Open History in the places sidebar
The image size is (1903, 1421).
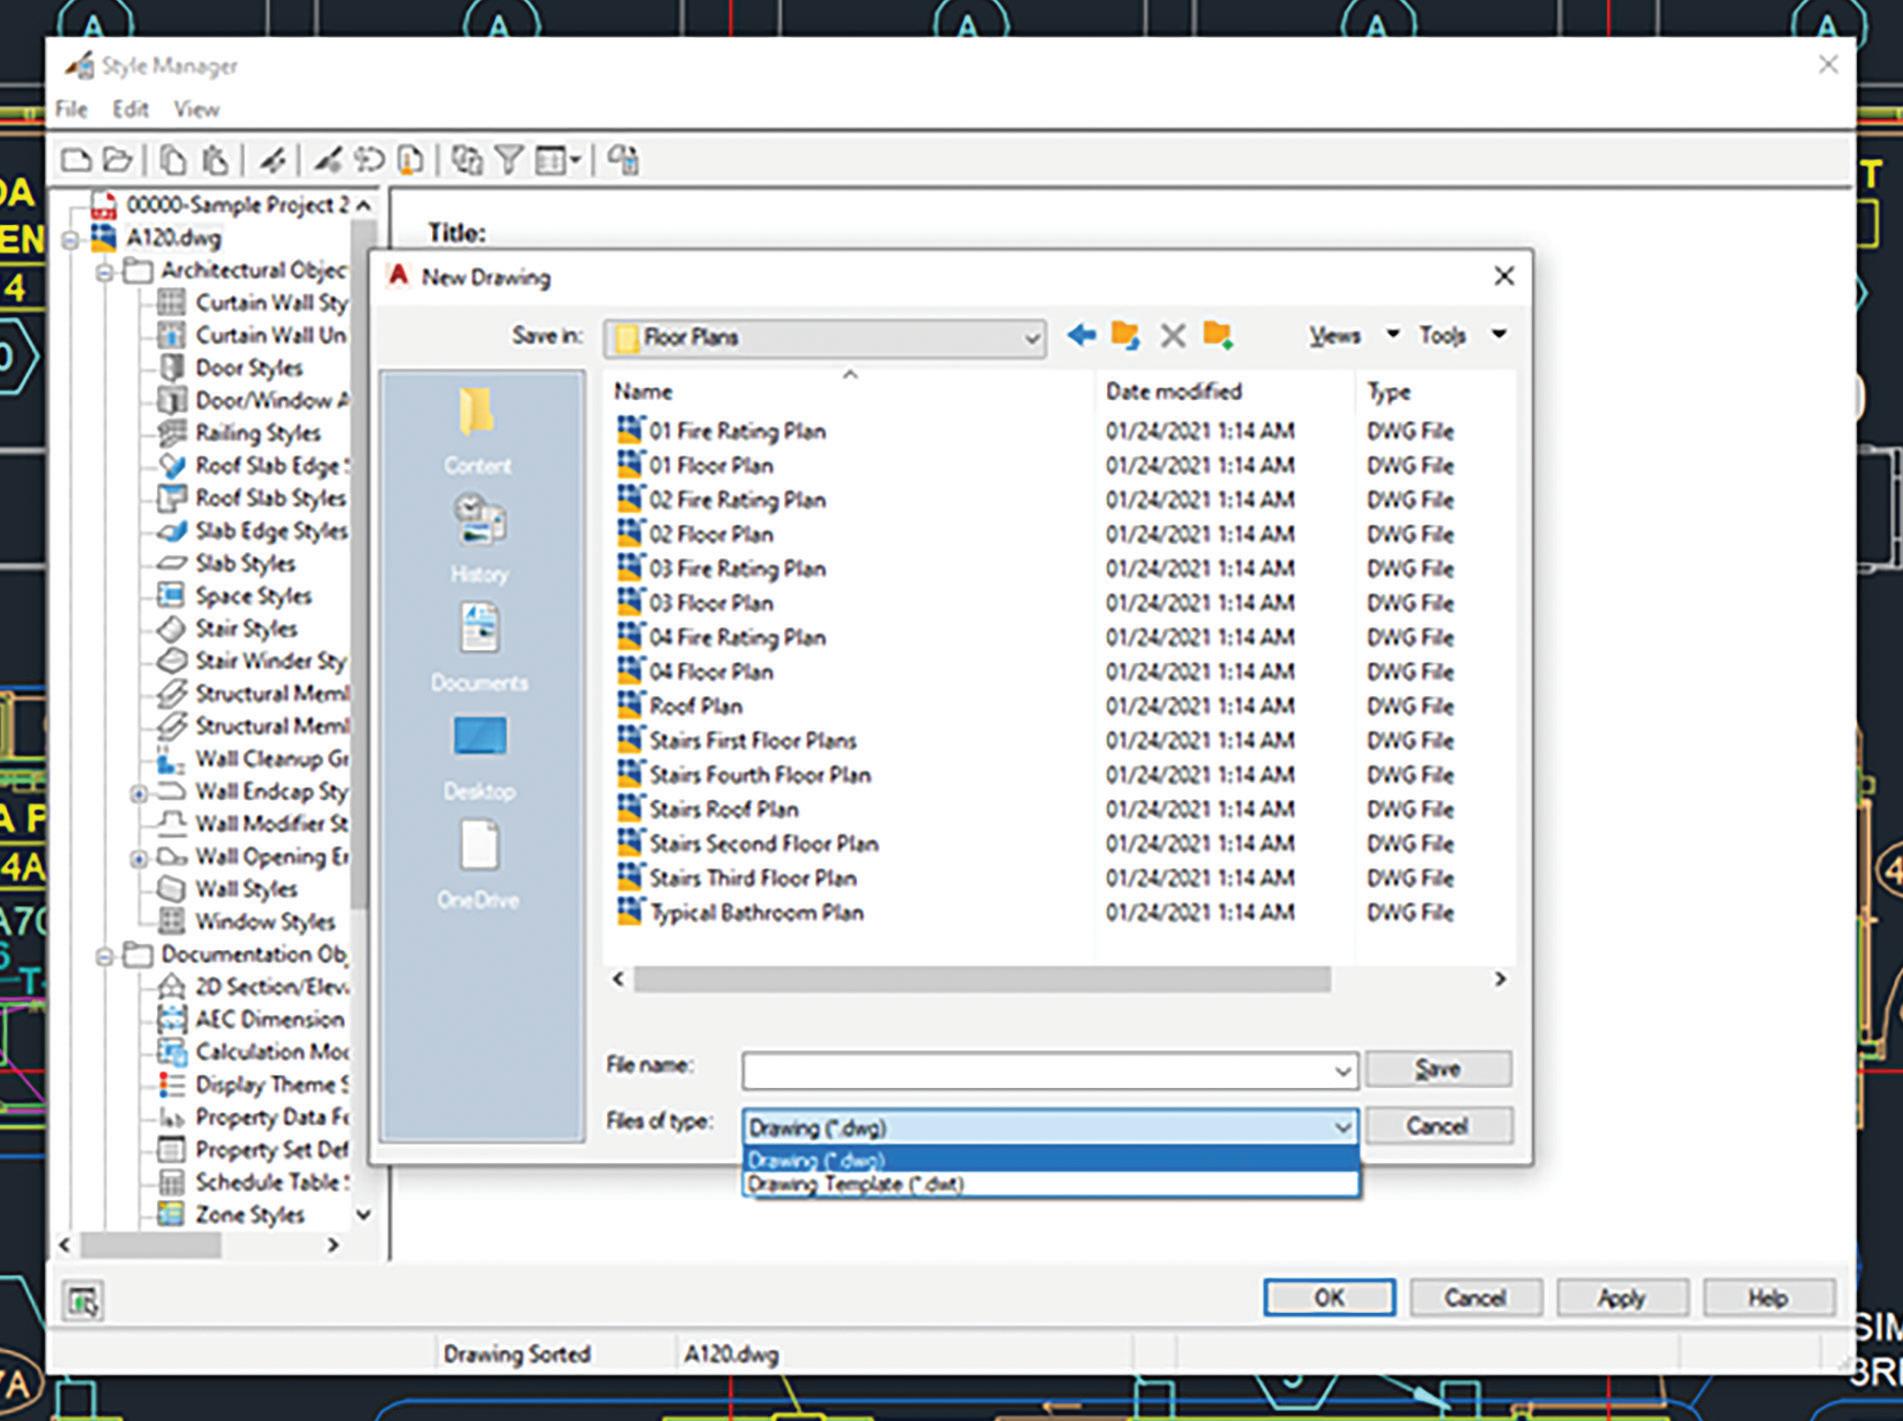(x=479, y=539)
